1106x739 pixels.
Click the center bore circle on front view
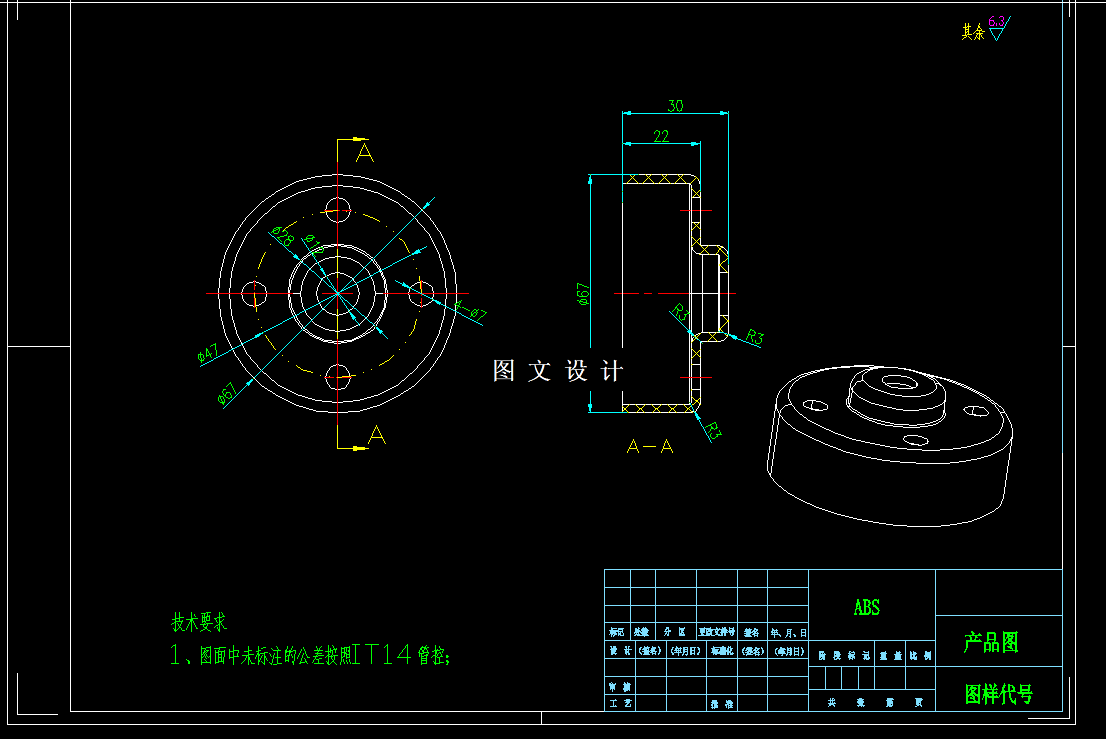(x=338, y=293)
